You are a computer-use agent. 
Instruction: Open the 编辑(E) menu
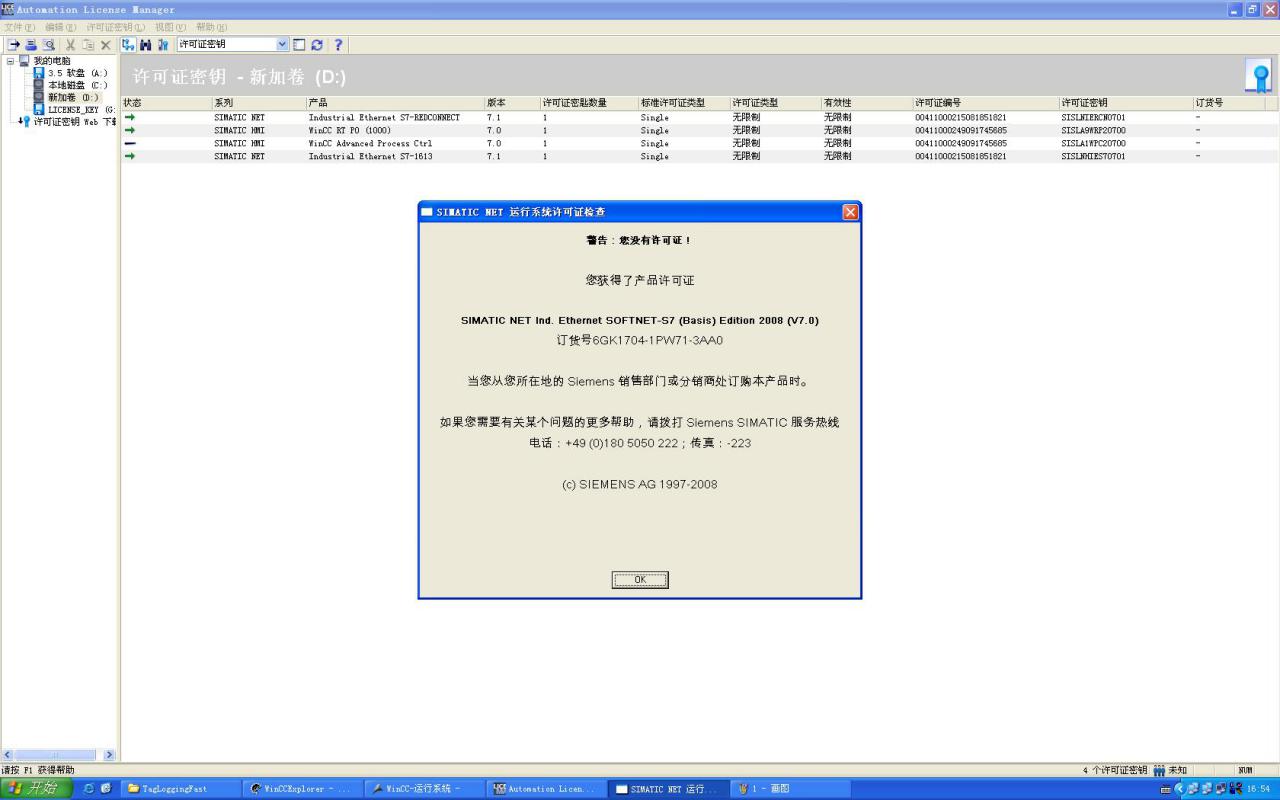coord(60,27)
